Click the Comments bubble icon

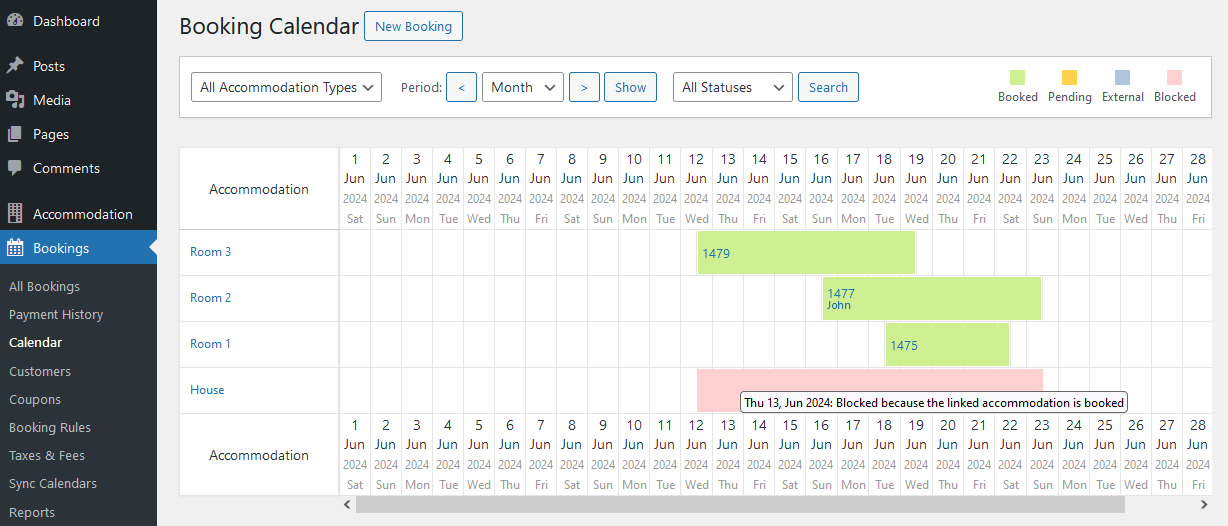coord(15,168)
